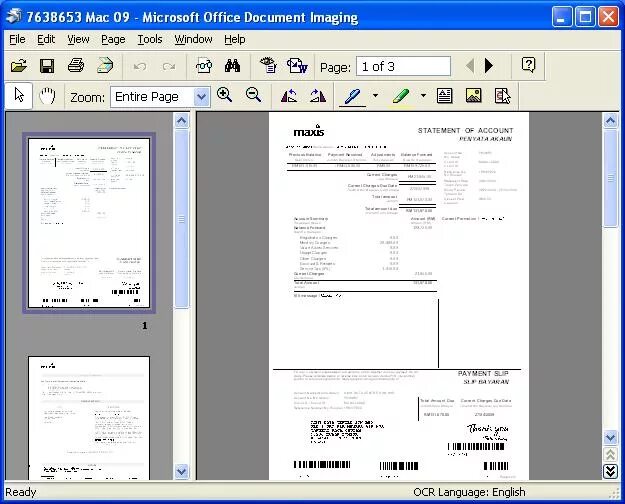Insert a text box annotation
Image resolution: width=625 pixels, height=504 pixels.
click(x=444, y=96)
